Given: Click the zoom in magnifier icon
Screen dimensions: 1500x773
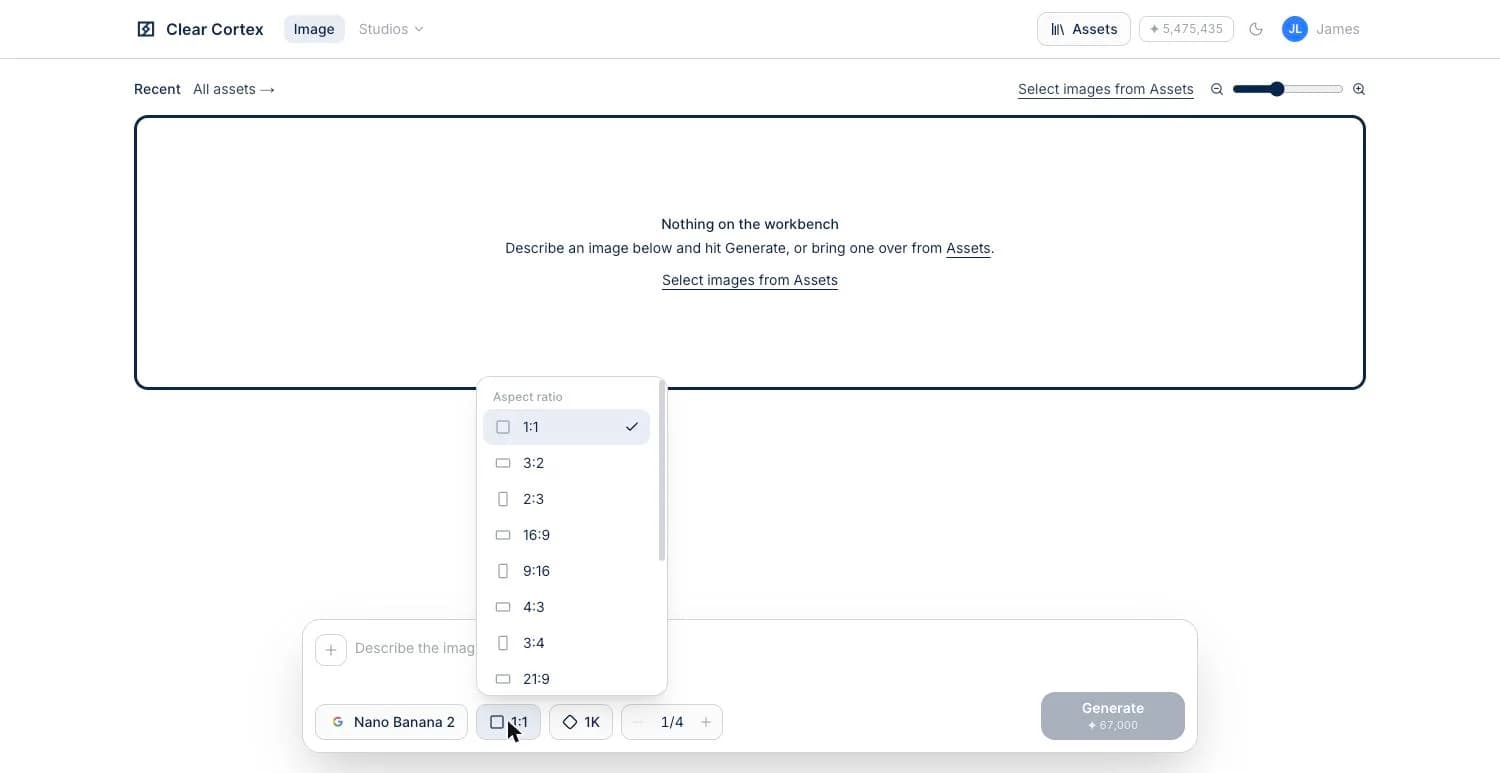Looking at the screenshot, I should click(1359, 89).
